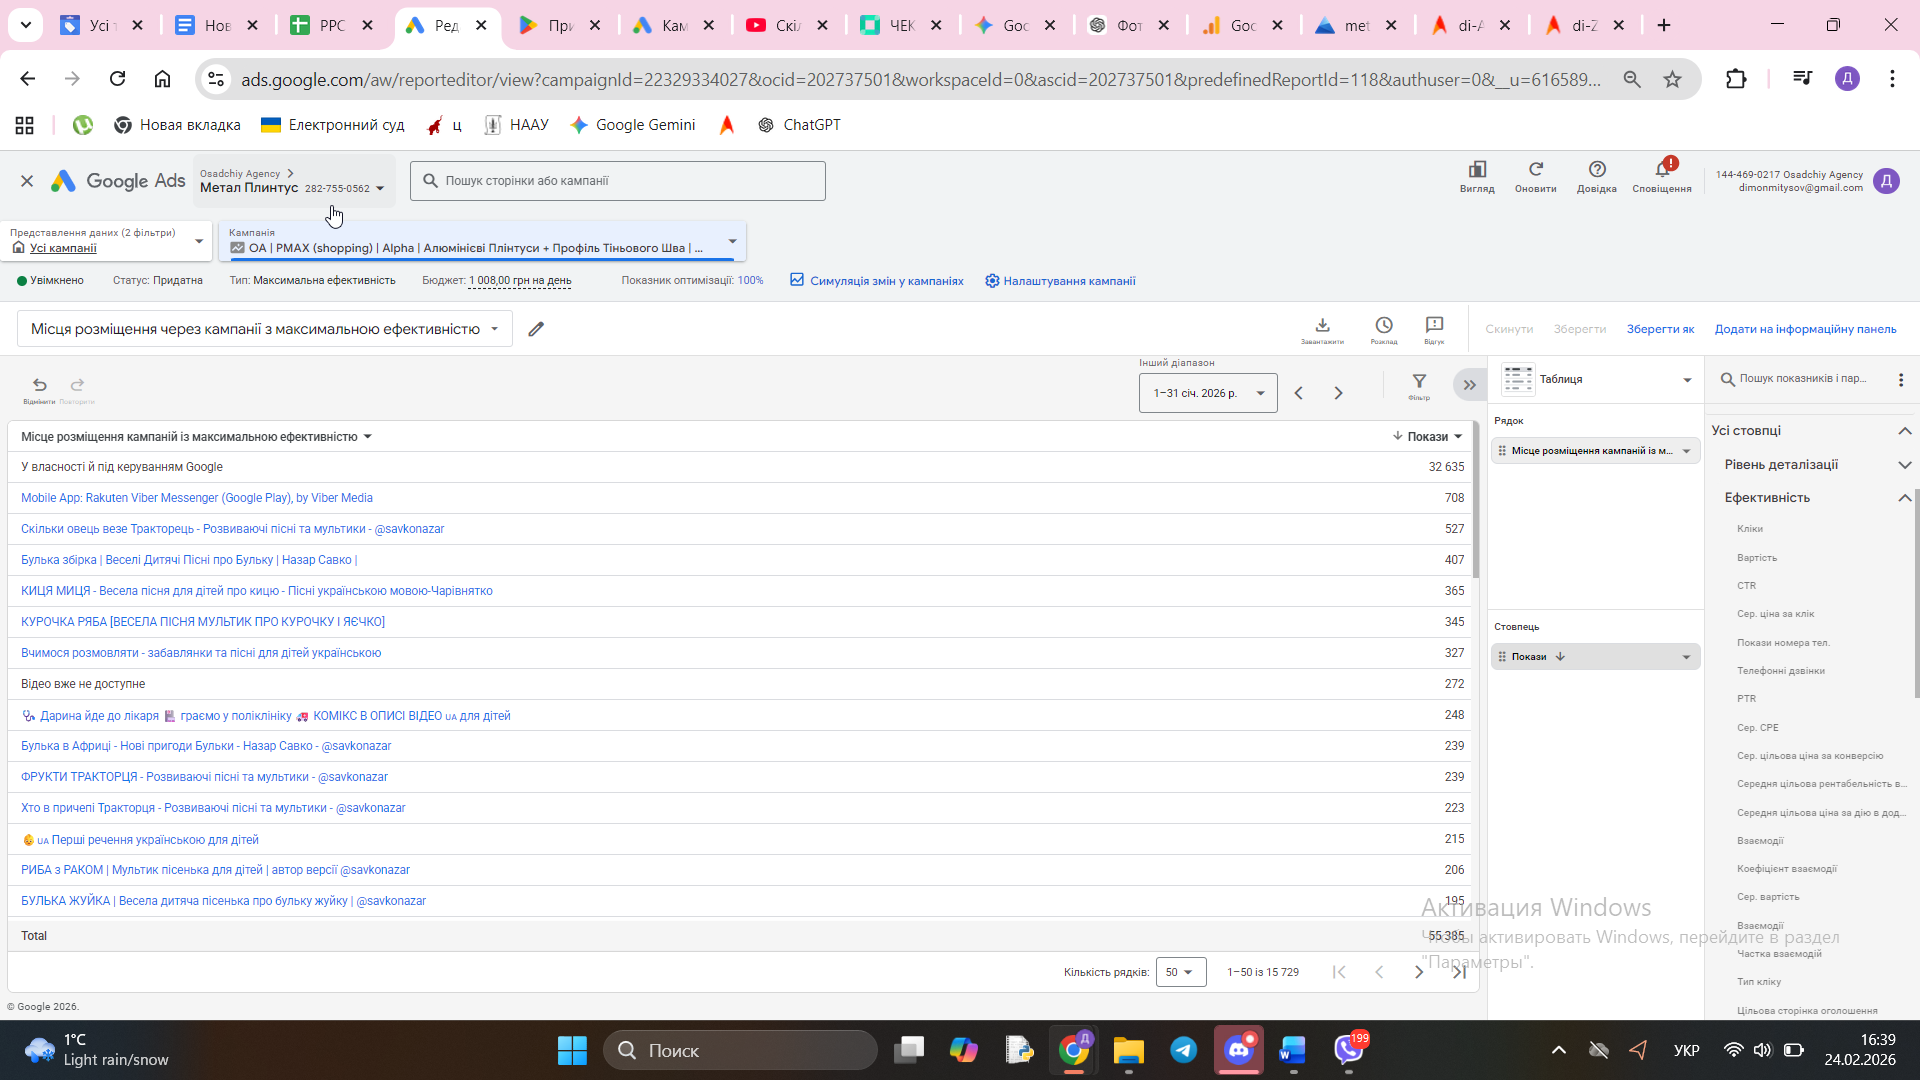This screenshot has width=1920, height=1080.
Task: Open the date range dropdown
Action: point(1207,393)
